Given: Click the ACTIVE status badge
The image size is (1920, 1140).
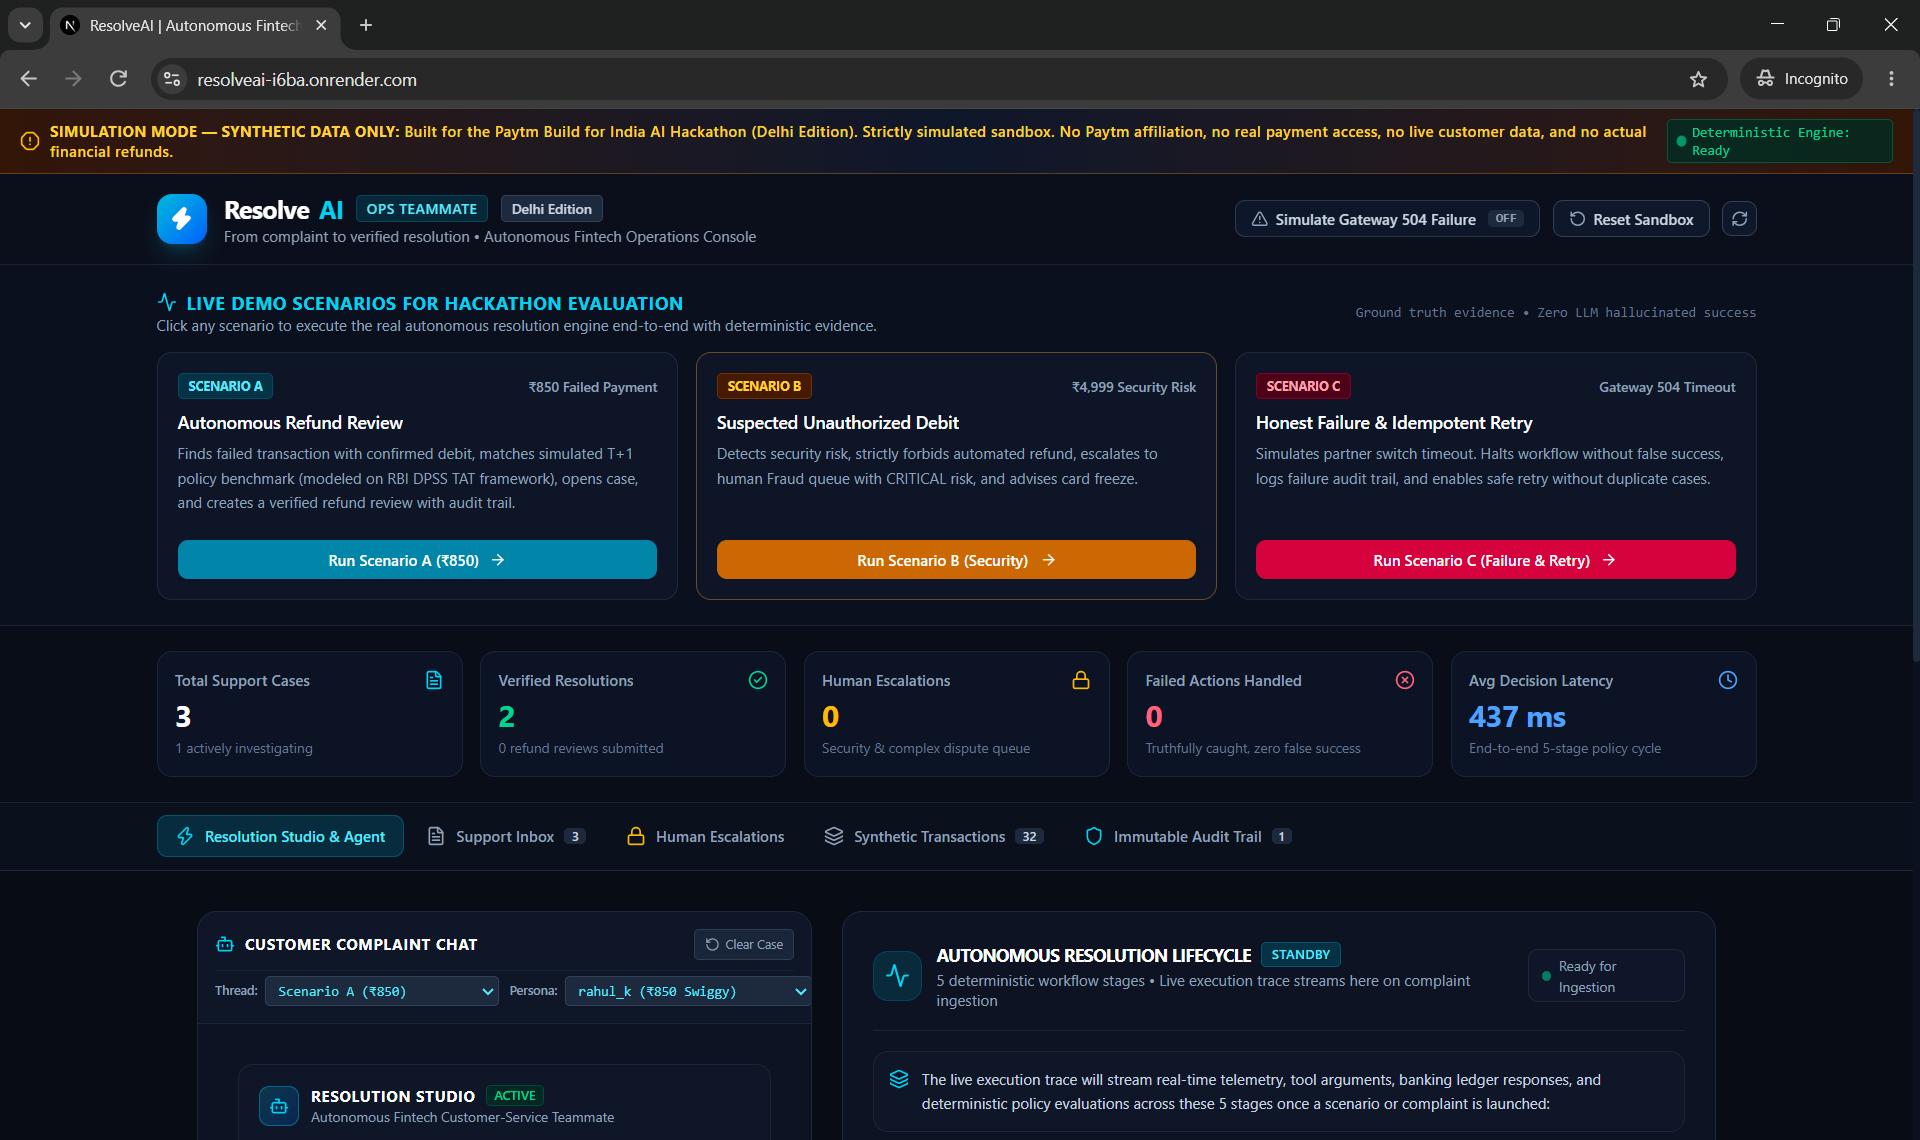Looking at the screenshot, I should pyautogui.click(x=514, y=1096).
